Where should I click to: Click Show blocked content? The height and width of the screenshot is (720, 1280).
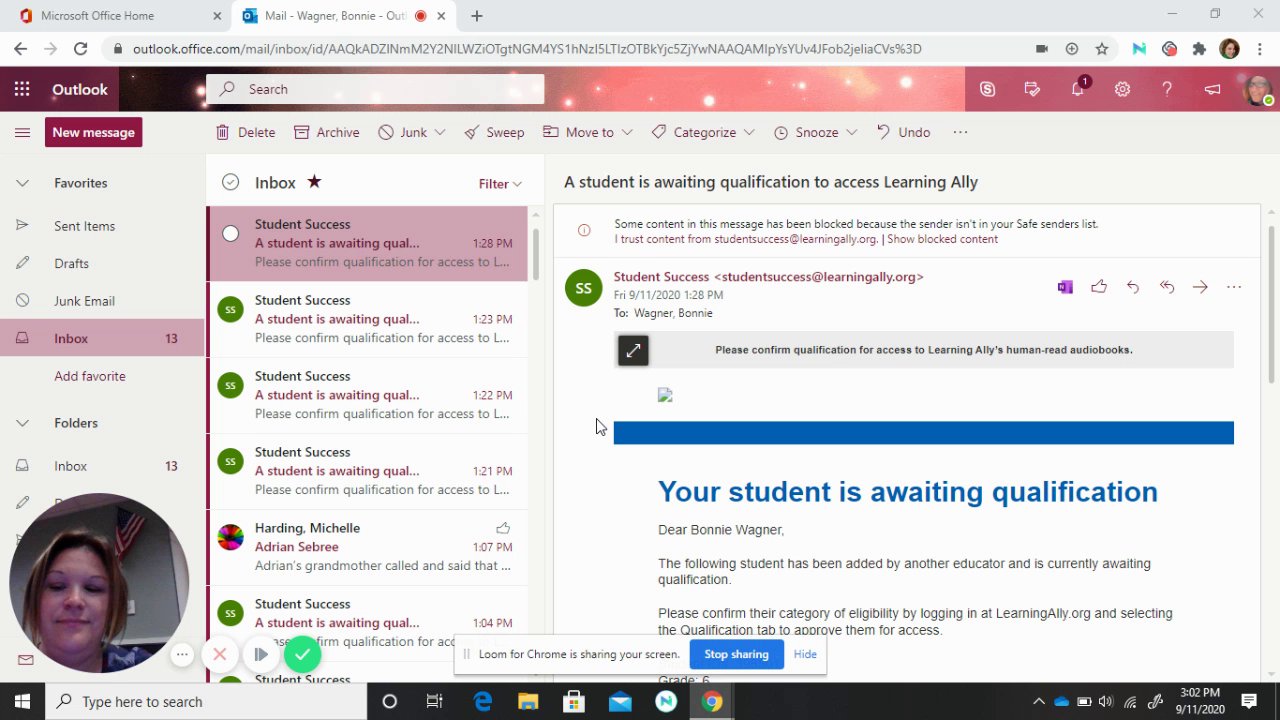942,239
